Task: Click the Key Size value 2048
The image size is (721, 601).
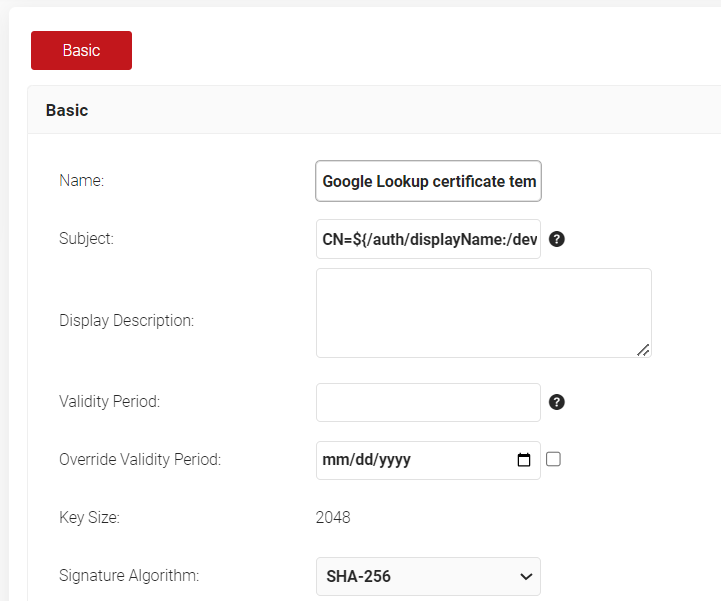Action: click(x=333, y=518)
